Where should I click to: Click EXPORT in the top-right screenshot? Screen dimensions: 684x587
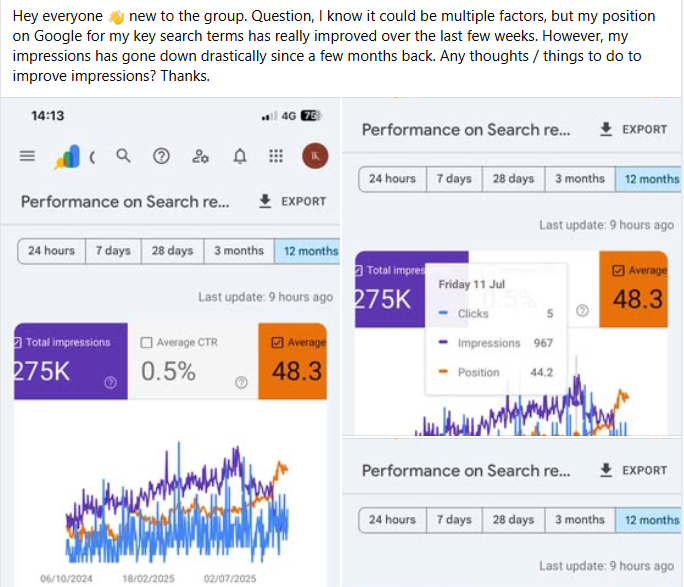click(633, 130)
